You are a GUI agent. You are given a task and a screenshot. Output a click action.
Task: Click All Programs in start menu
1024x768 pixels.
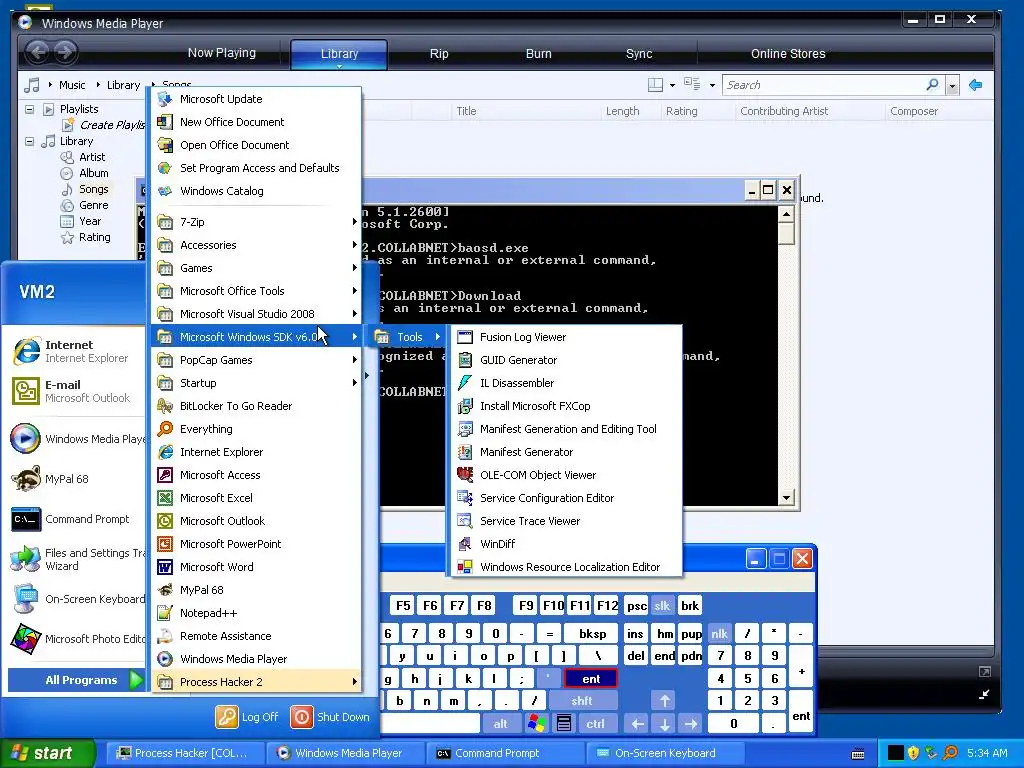click(x=75, y=680)
